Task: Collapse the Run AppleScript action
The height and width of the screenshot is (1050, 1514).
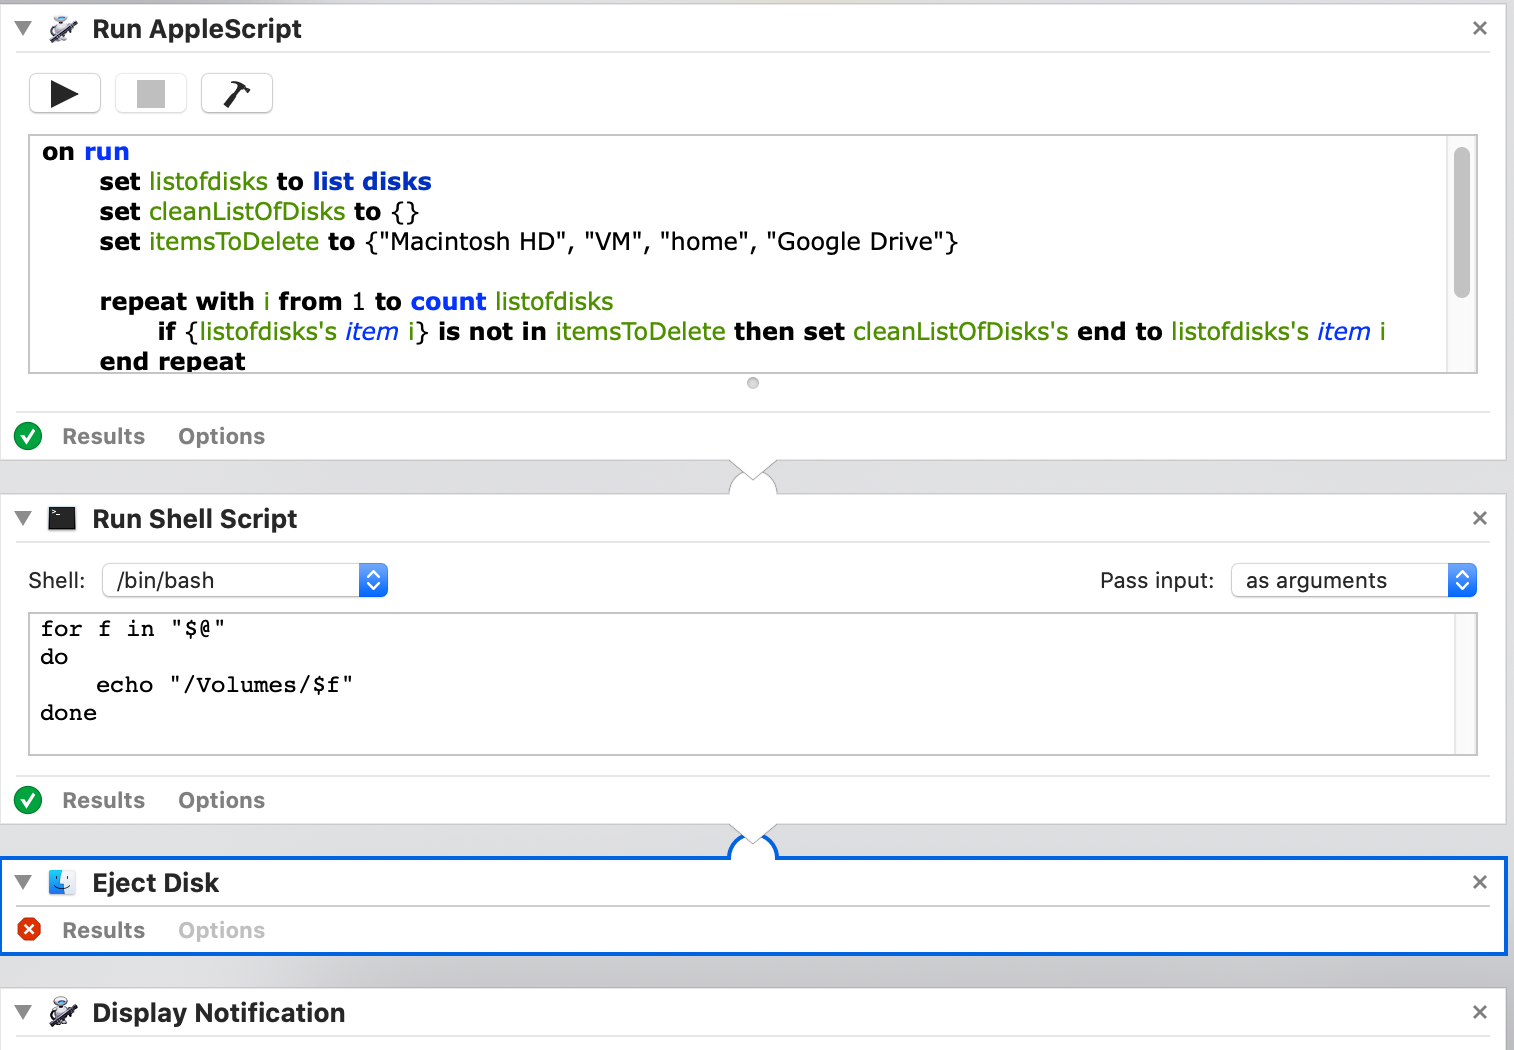Action: pyautogui.click(x=23, y=28)
